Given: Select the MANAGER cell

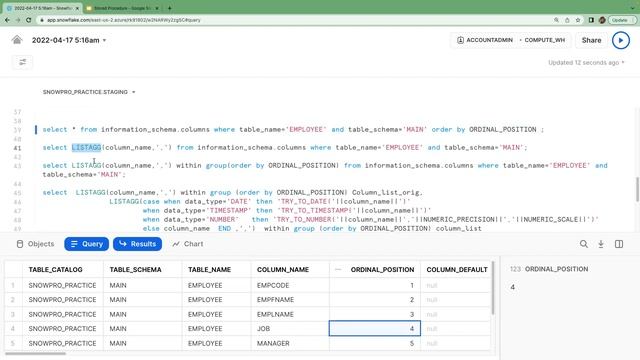Looking at the screenshot, I should [290, 343].
